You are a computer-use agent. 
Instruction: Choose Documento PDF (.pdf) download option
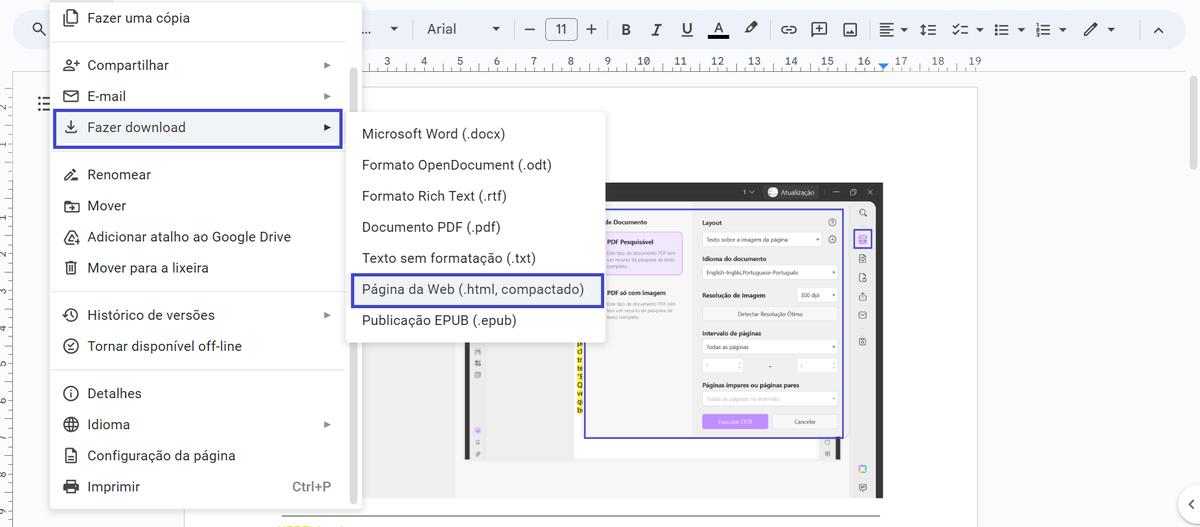431,227
